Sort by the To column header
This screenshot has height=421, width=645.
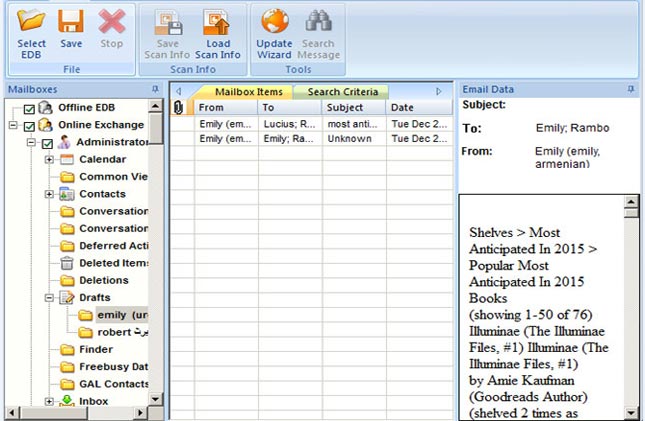click(290, 107)
